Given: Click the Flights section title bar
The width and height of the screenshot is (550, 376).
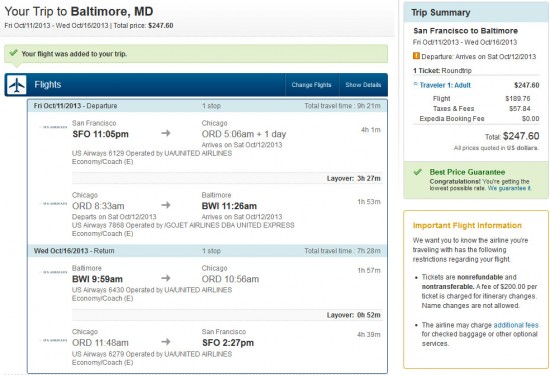Looking at the screenshot, I should click(196, 85).
